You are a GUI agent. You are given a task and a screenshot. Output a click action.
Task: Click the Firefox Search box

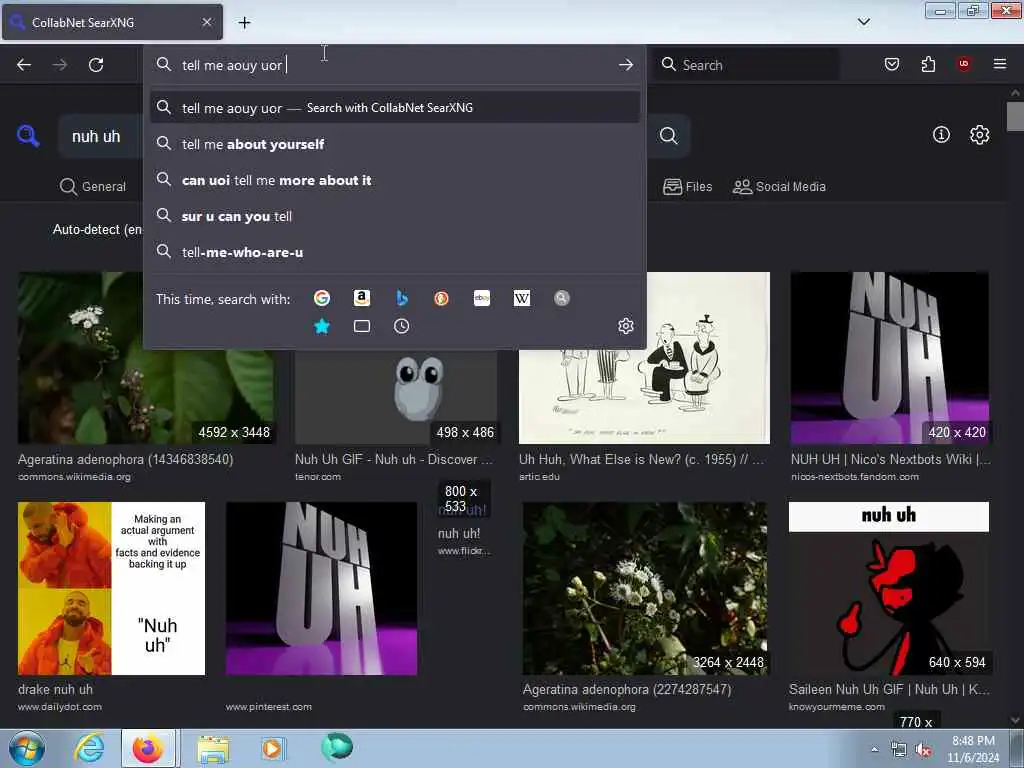[x=745, y=65]
